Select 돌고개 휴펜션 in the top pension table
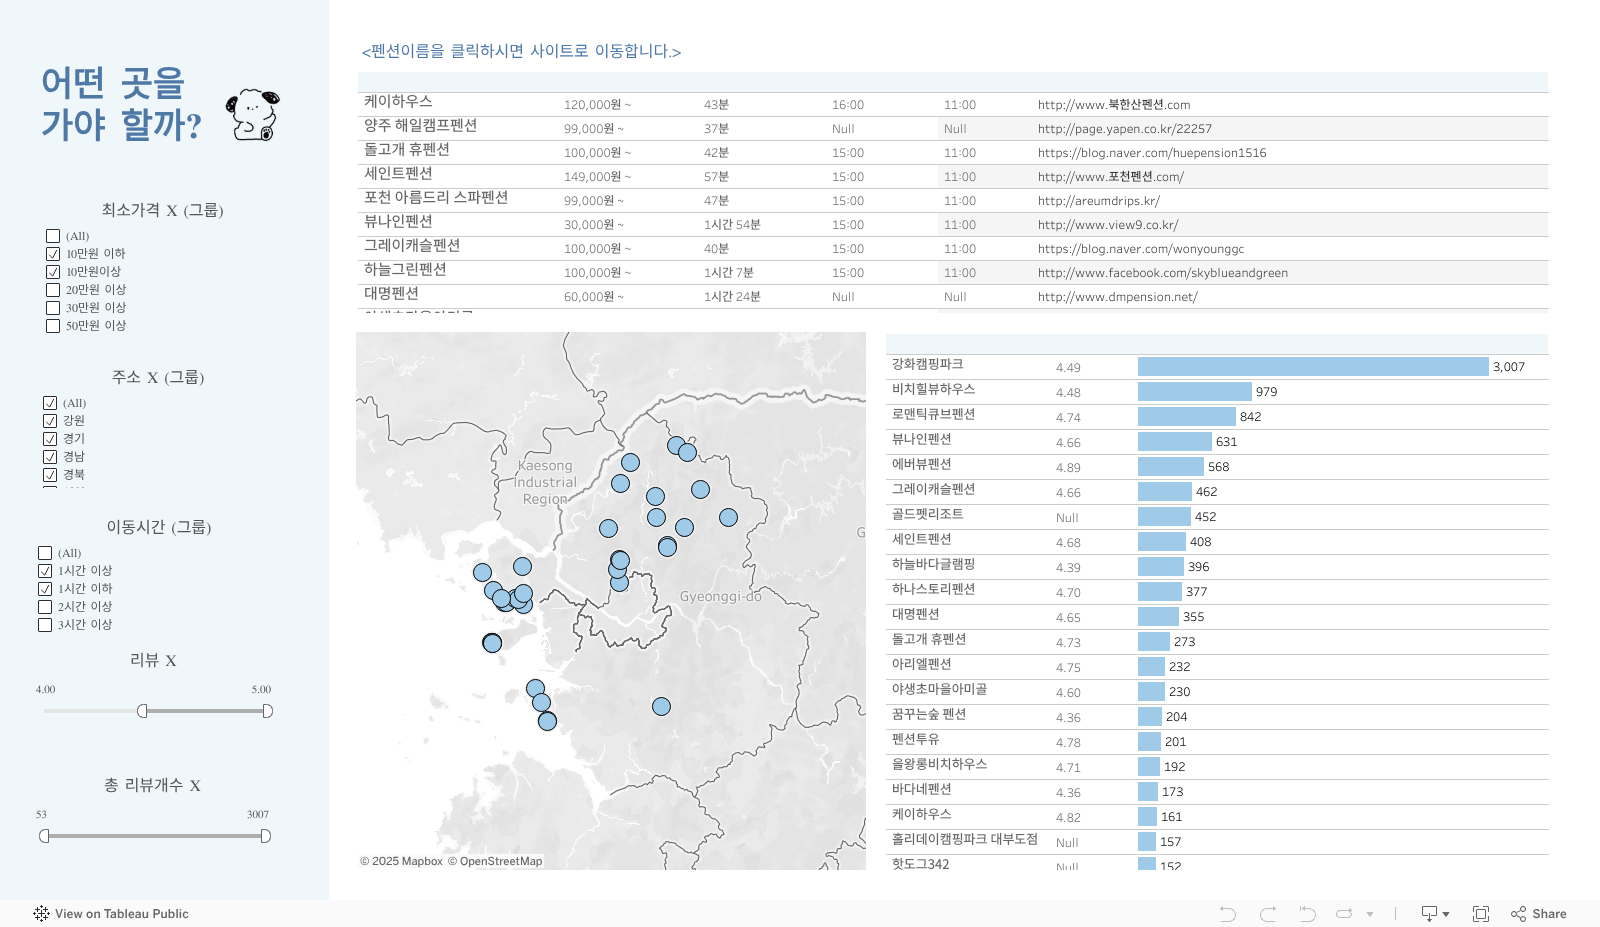The height and width of the screenshot is (927, 1600). click(x=407, y=149)
